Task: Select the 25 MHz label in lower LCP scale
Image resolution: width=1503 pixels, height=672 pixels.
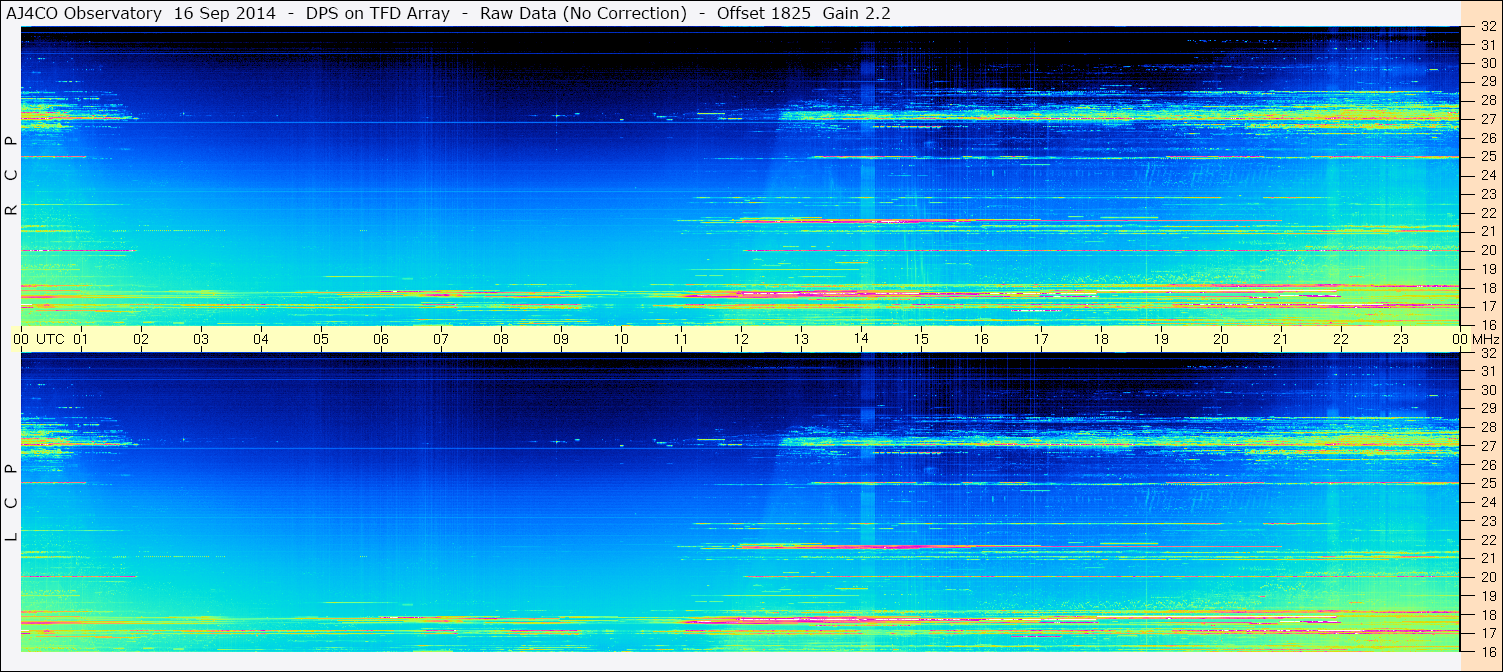Action: coord(1487,484)
